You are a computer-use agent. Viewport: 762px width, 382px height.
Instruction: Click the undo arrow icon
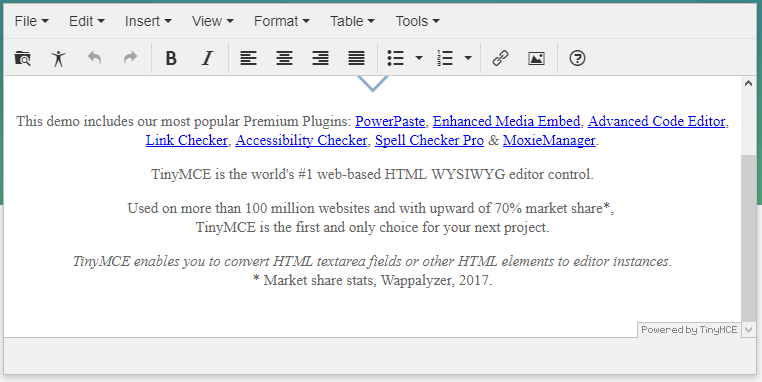pyautogui.click(x=94, y=58)
